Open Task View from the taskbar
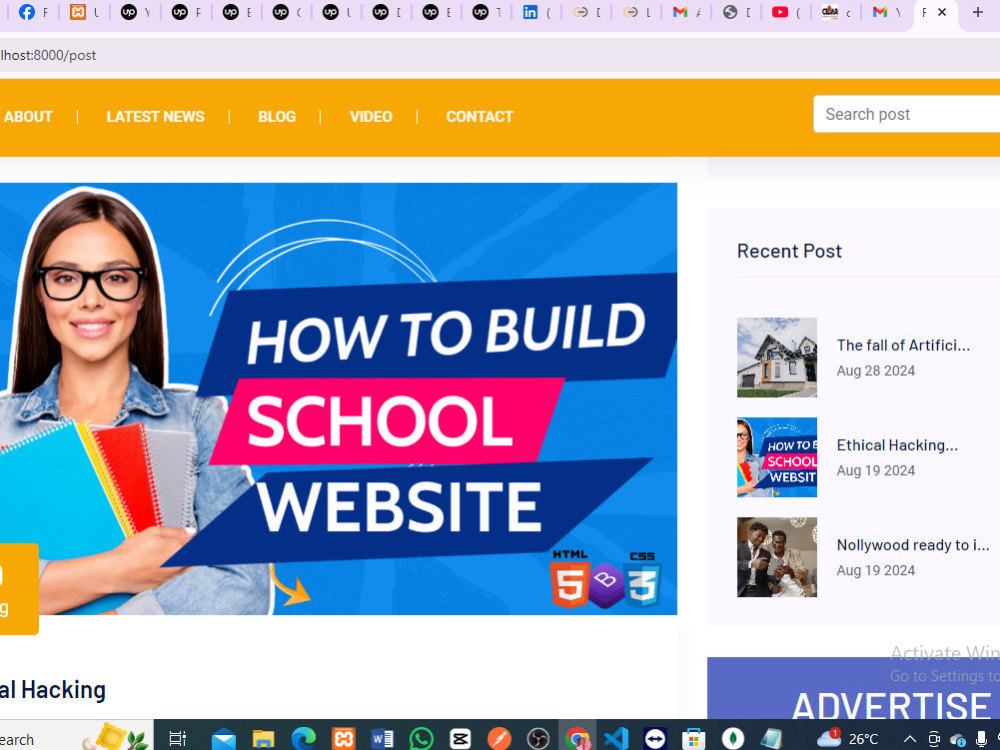This screenshot has height=750, width=1000. pyautogui.click(x=177, y=739)
